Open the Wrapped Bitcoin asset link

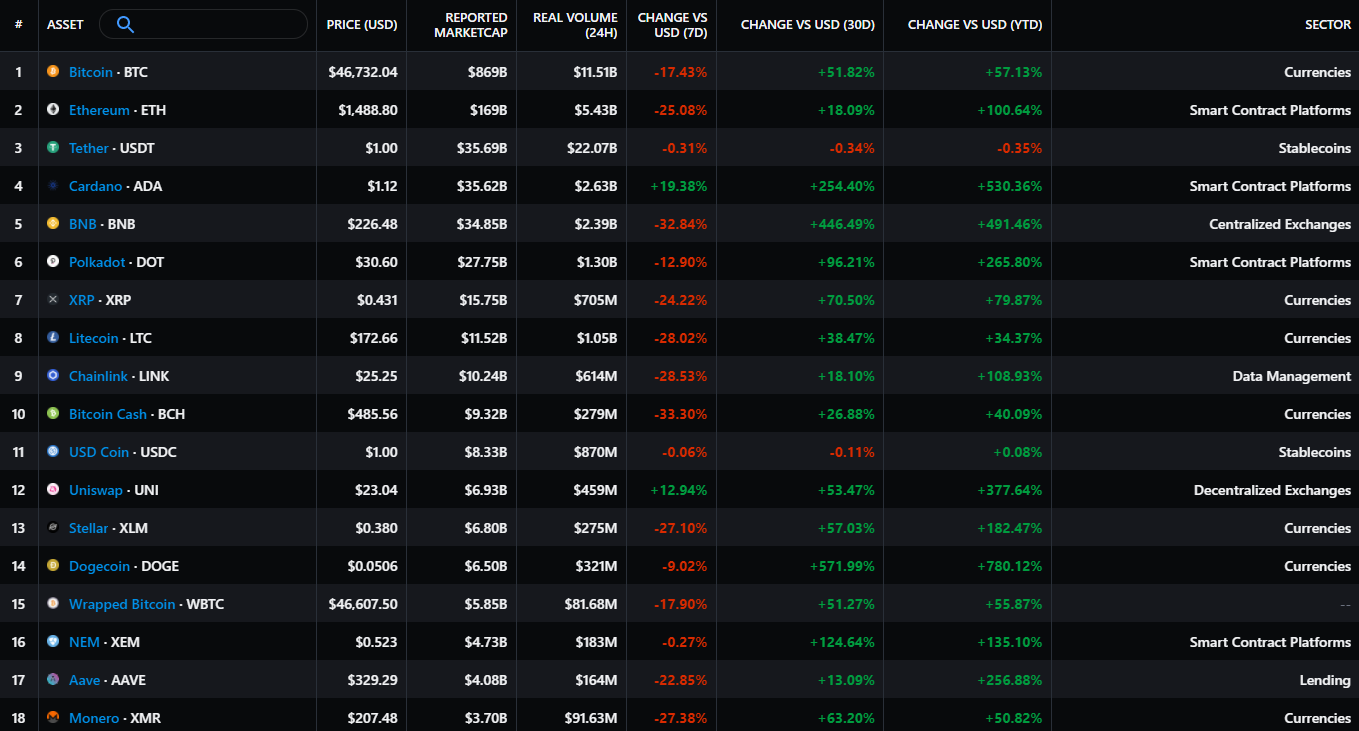tap(121, 603)
